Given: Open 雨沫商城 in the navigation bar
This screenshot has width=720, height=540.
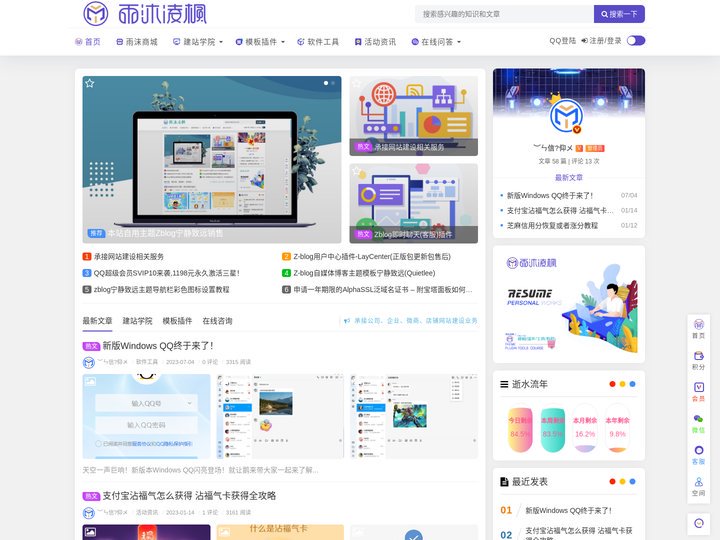Looking at the screenshot, I should pyautogui.click(x=137, y=42).
